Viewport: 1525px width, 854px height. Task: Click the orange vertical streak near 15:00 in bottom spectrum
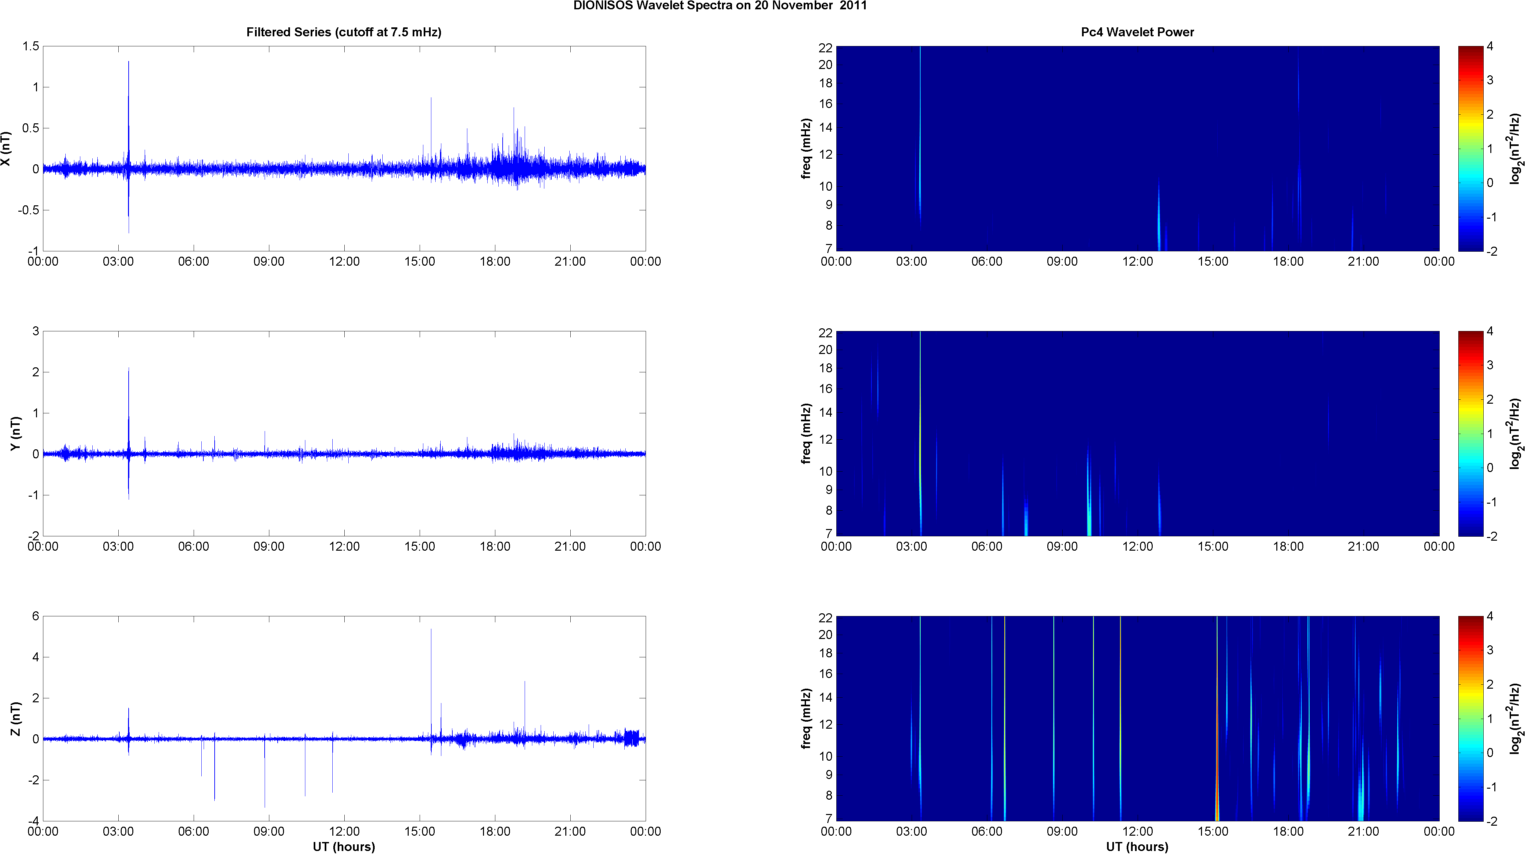1217,718
